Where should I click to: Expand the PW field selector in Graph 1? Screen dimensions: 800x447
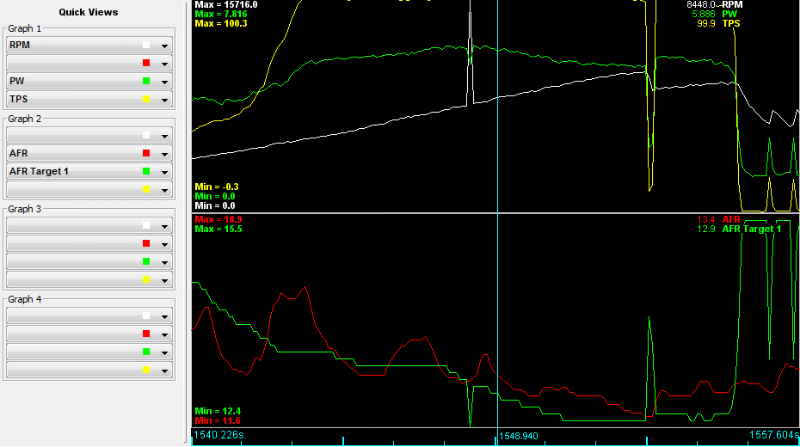coord(162,81)
